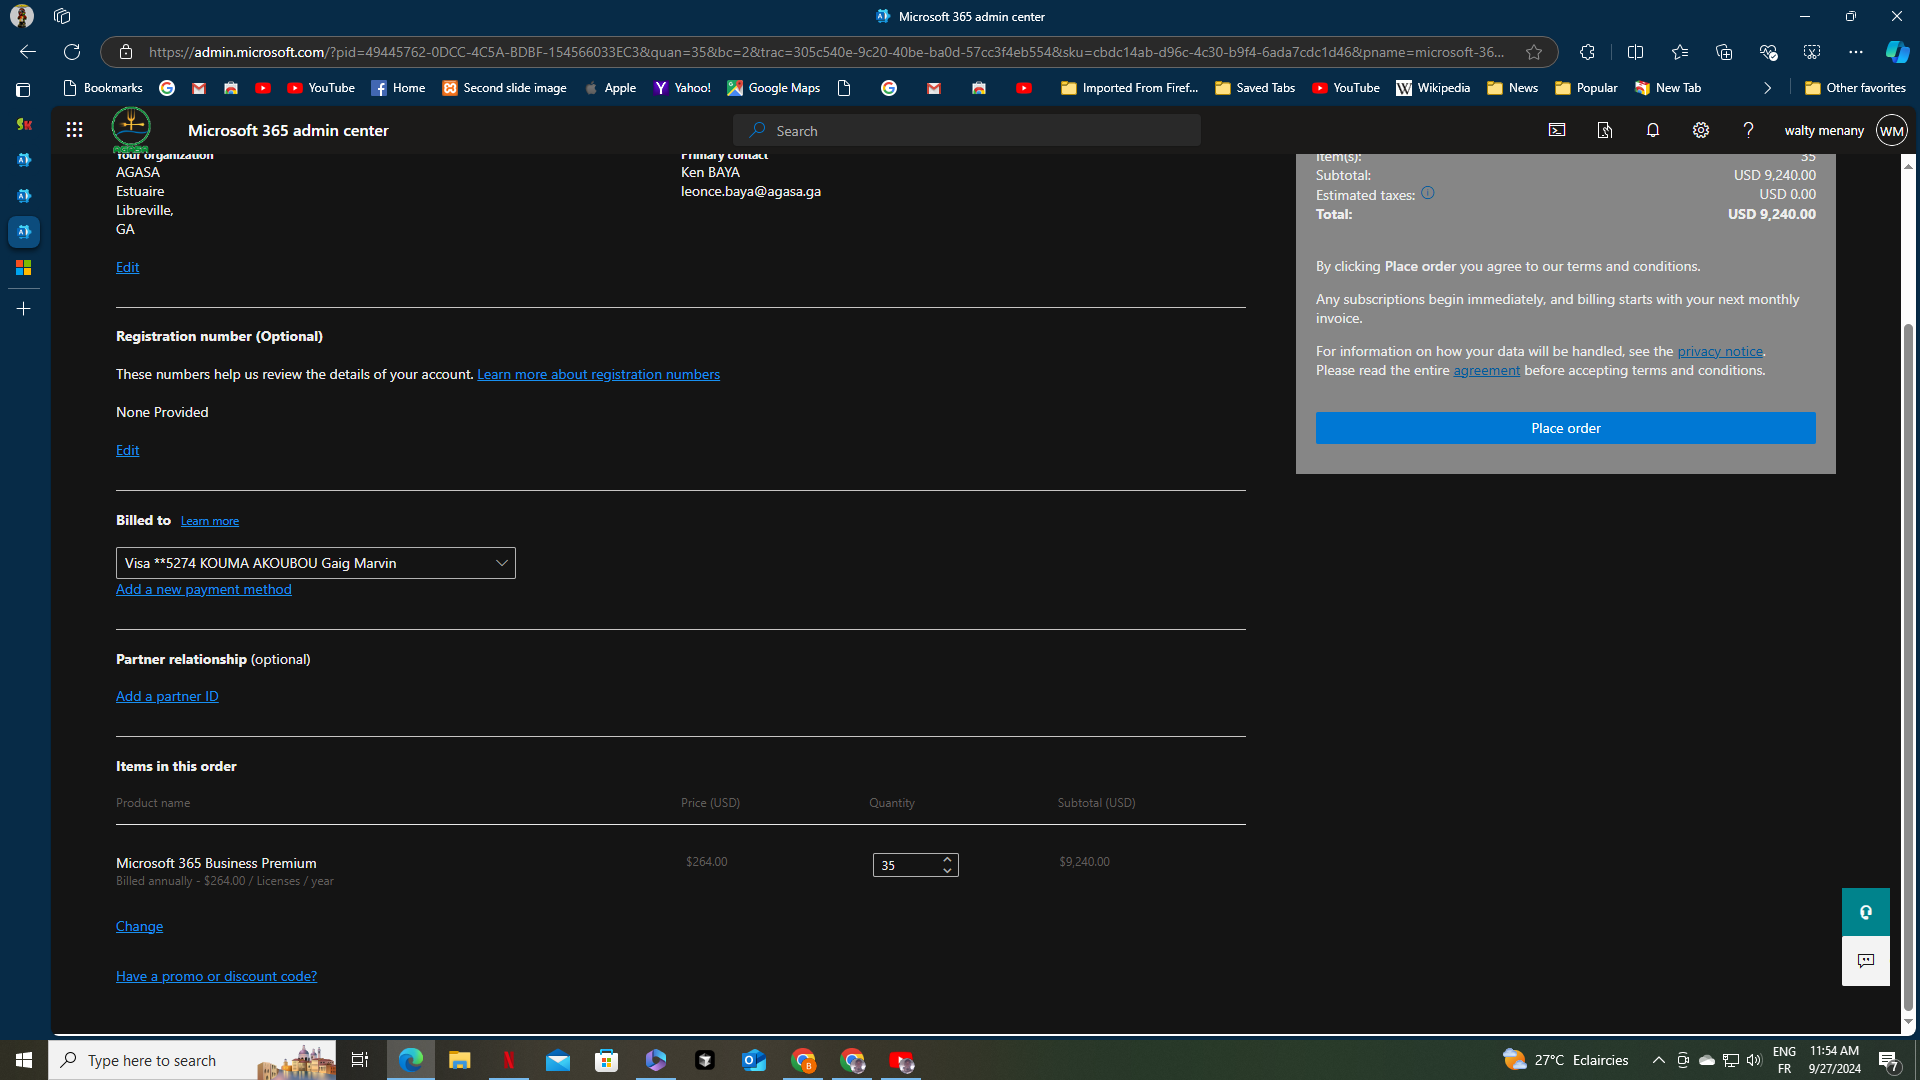Open Cloud Shell icon in admin header
This screenshot has height=1080, width=1920.
[1557, 130]
